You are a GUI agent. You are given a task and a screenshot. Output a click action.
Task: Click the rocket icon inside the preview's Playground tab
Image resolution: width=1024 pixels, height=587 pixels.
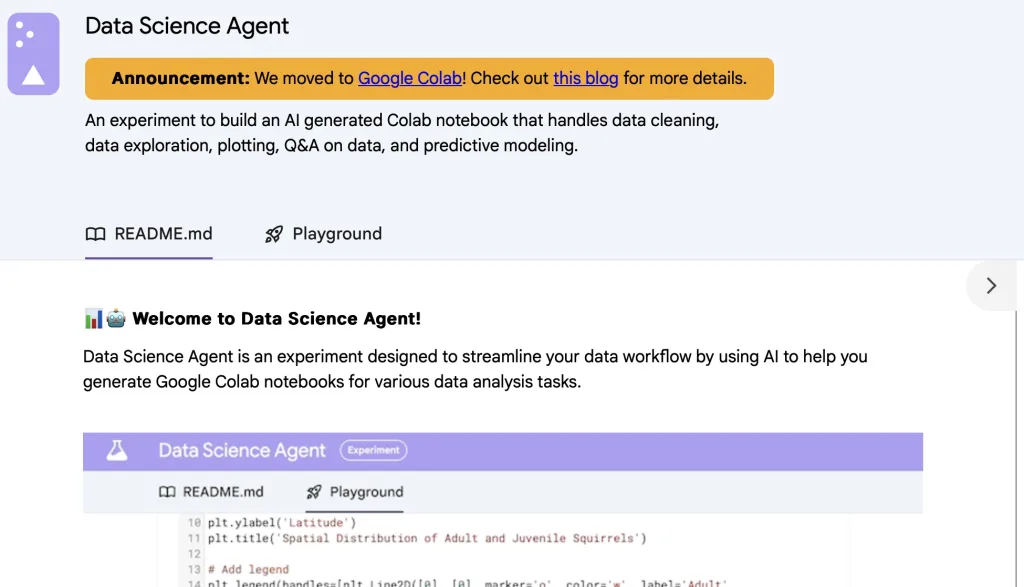click(314, 491)
